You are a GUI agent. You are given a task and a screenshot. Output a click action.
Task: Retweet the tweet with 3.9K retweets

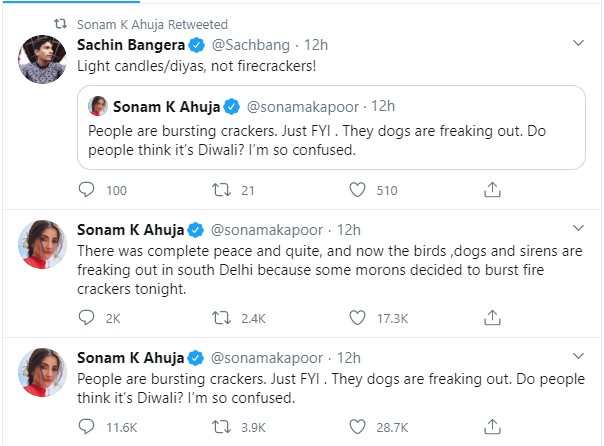pyautogui.click(x=222, y=426)
